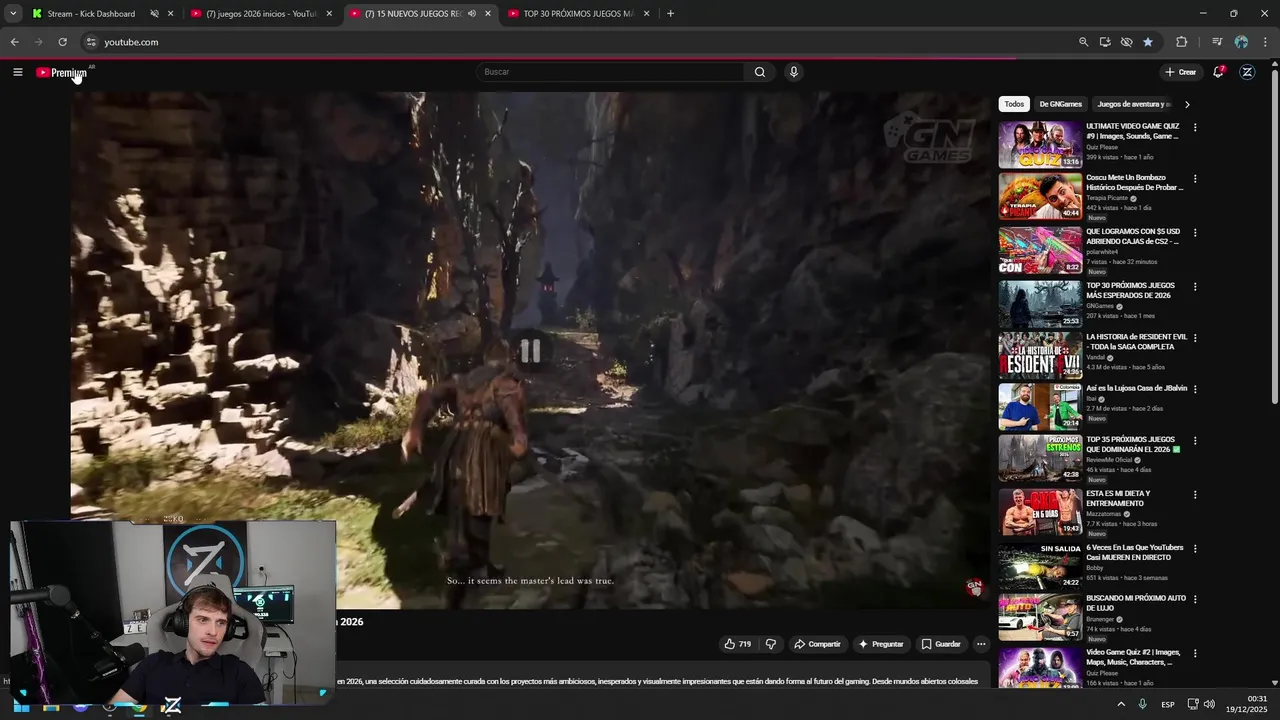
Task: Open options for LA HISTORIA DE RESIDENT EVIL
Action: pos(1195,338)
